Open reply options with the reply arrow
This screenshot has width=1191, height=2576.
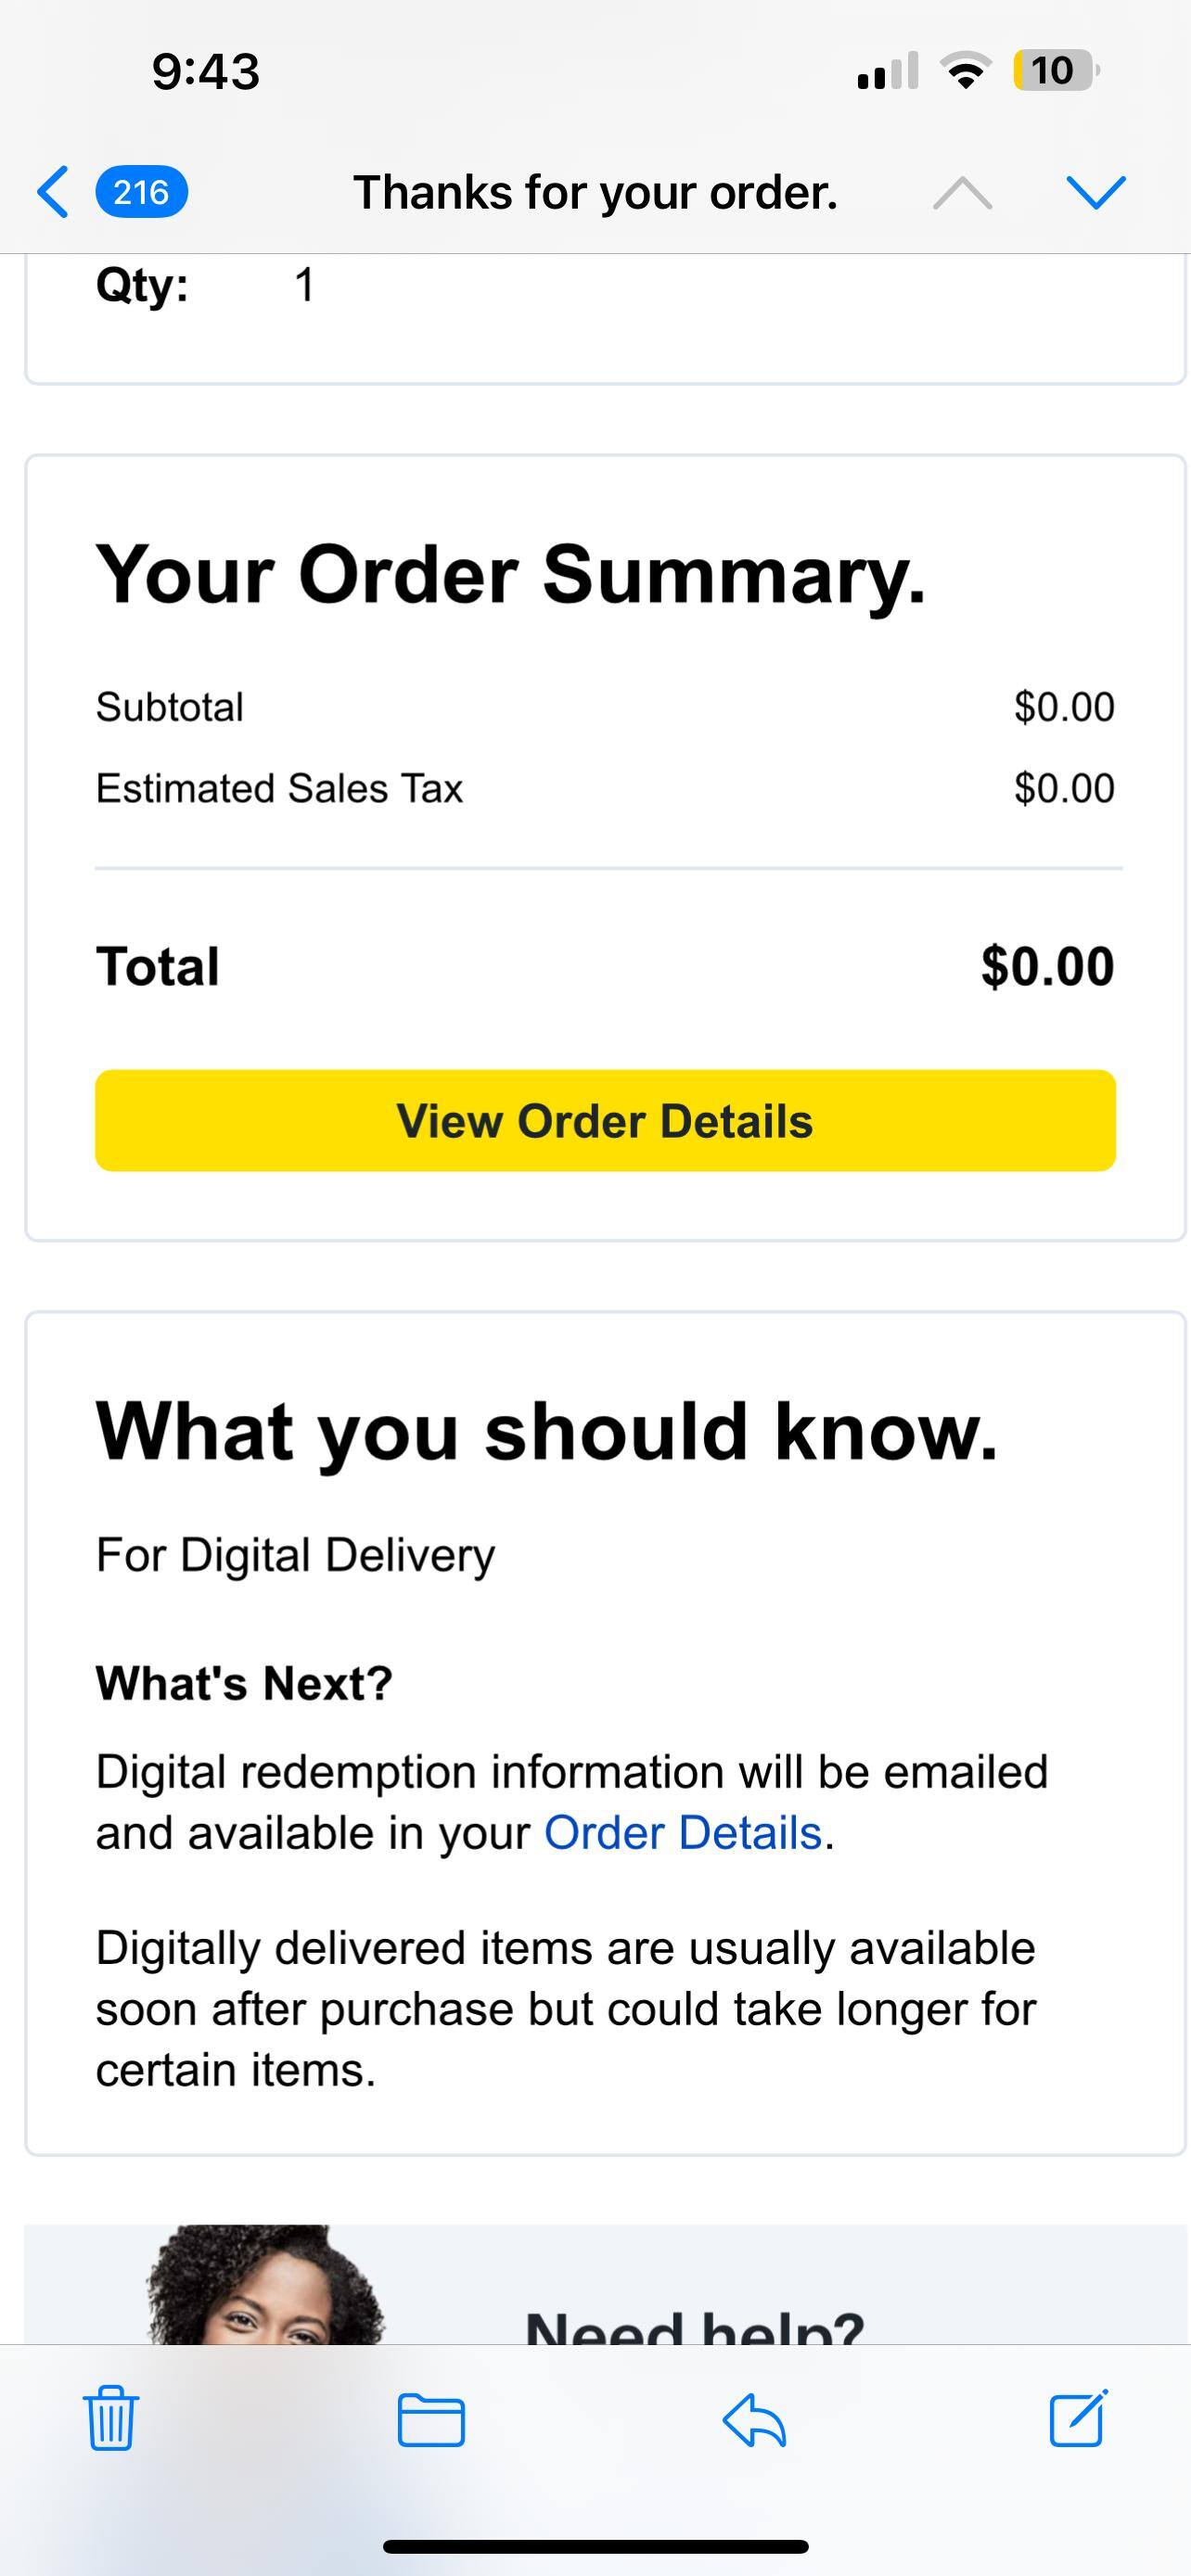[x=754, y=2420]
